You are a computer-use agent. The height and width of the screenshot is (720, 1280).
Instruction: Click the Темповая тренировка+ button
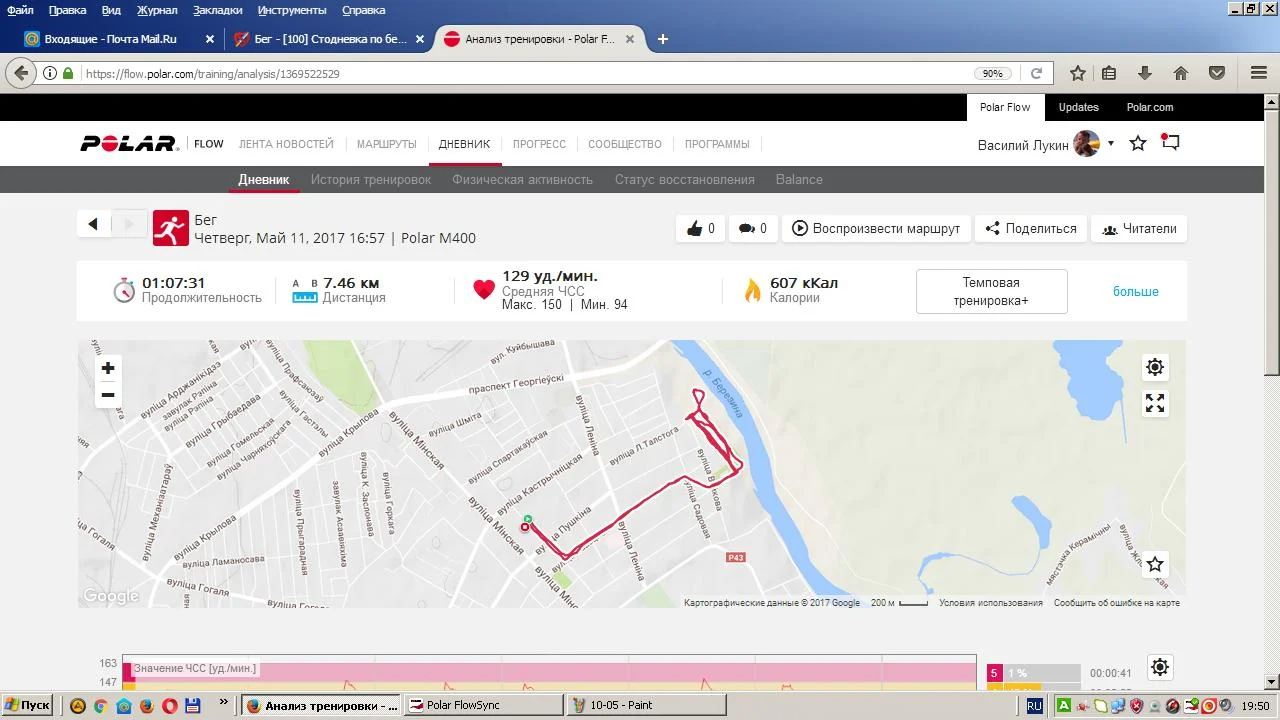pyautogui.click(x=991, y=292)
